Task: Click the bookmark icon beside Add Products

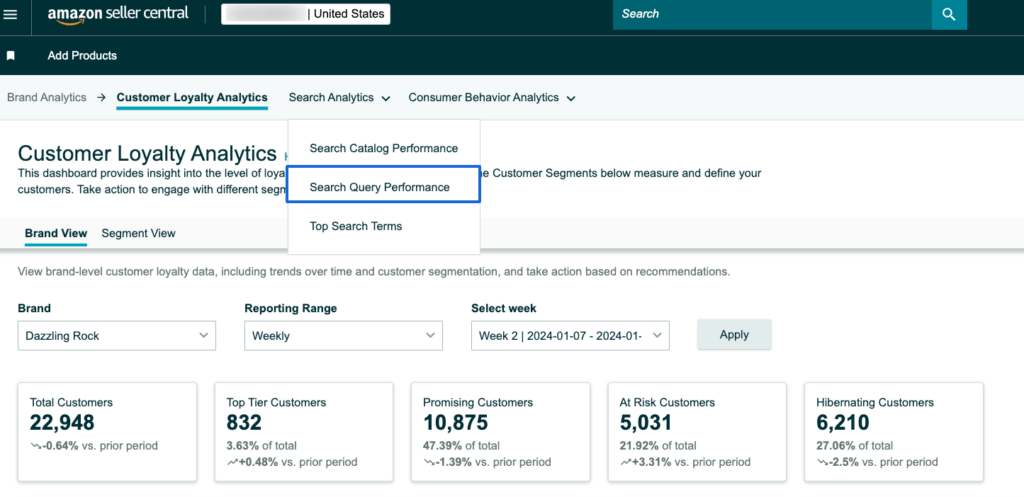Action: (10, 56)
